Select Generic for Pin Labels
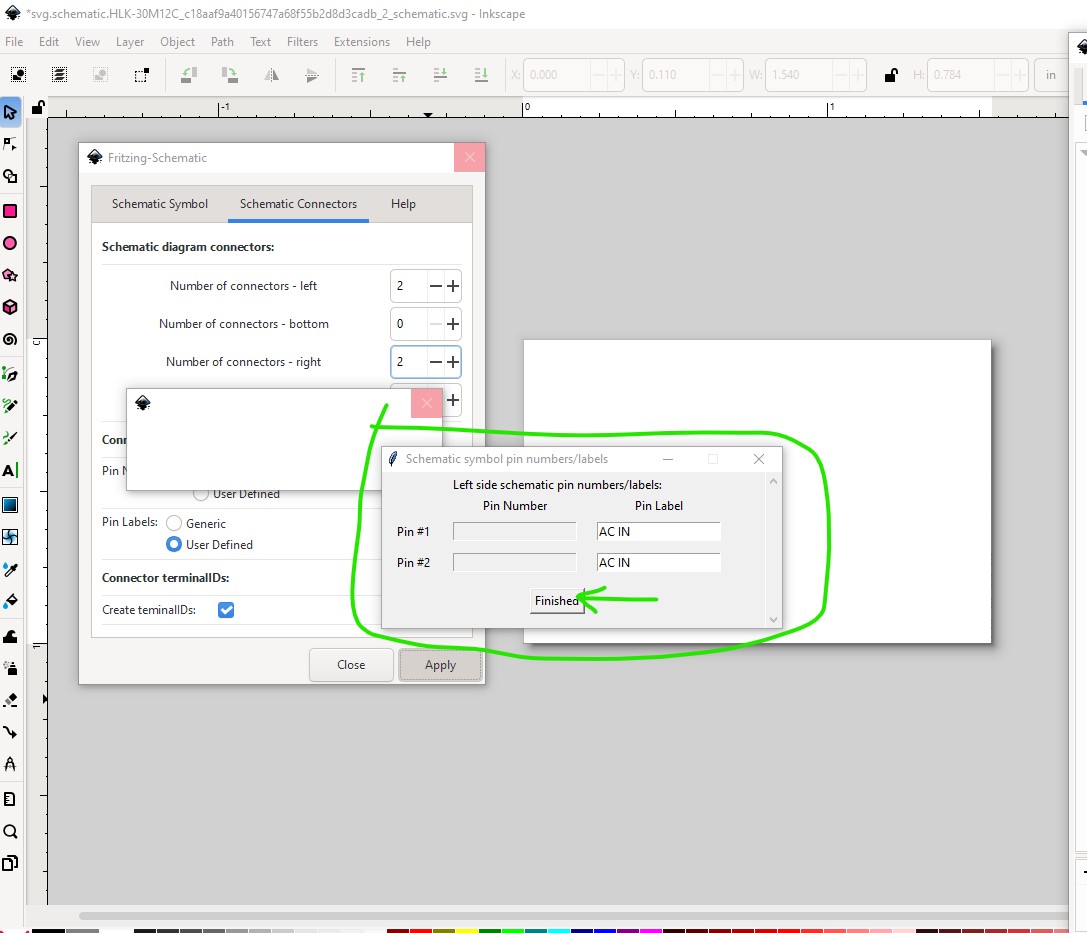Image resolution: width=1087 pixels, height=933 pixels. pos(174,523)
